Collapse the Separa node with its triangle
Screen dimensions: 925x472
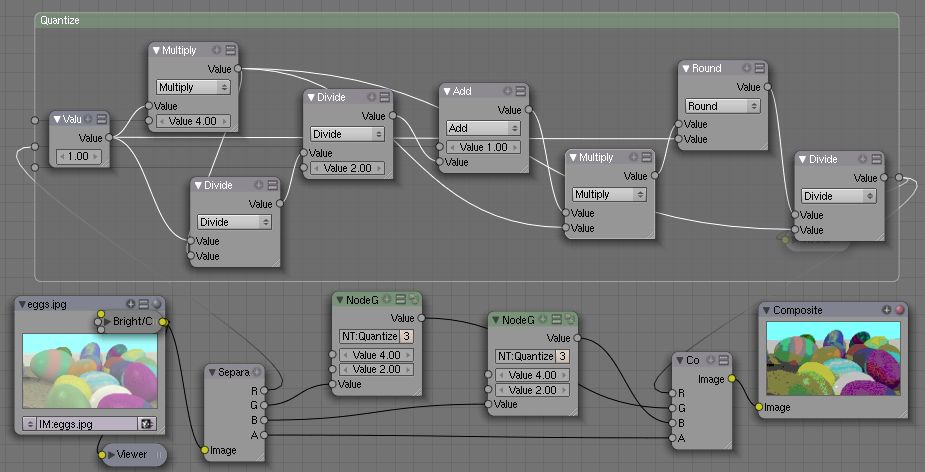click(213, 372)
